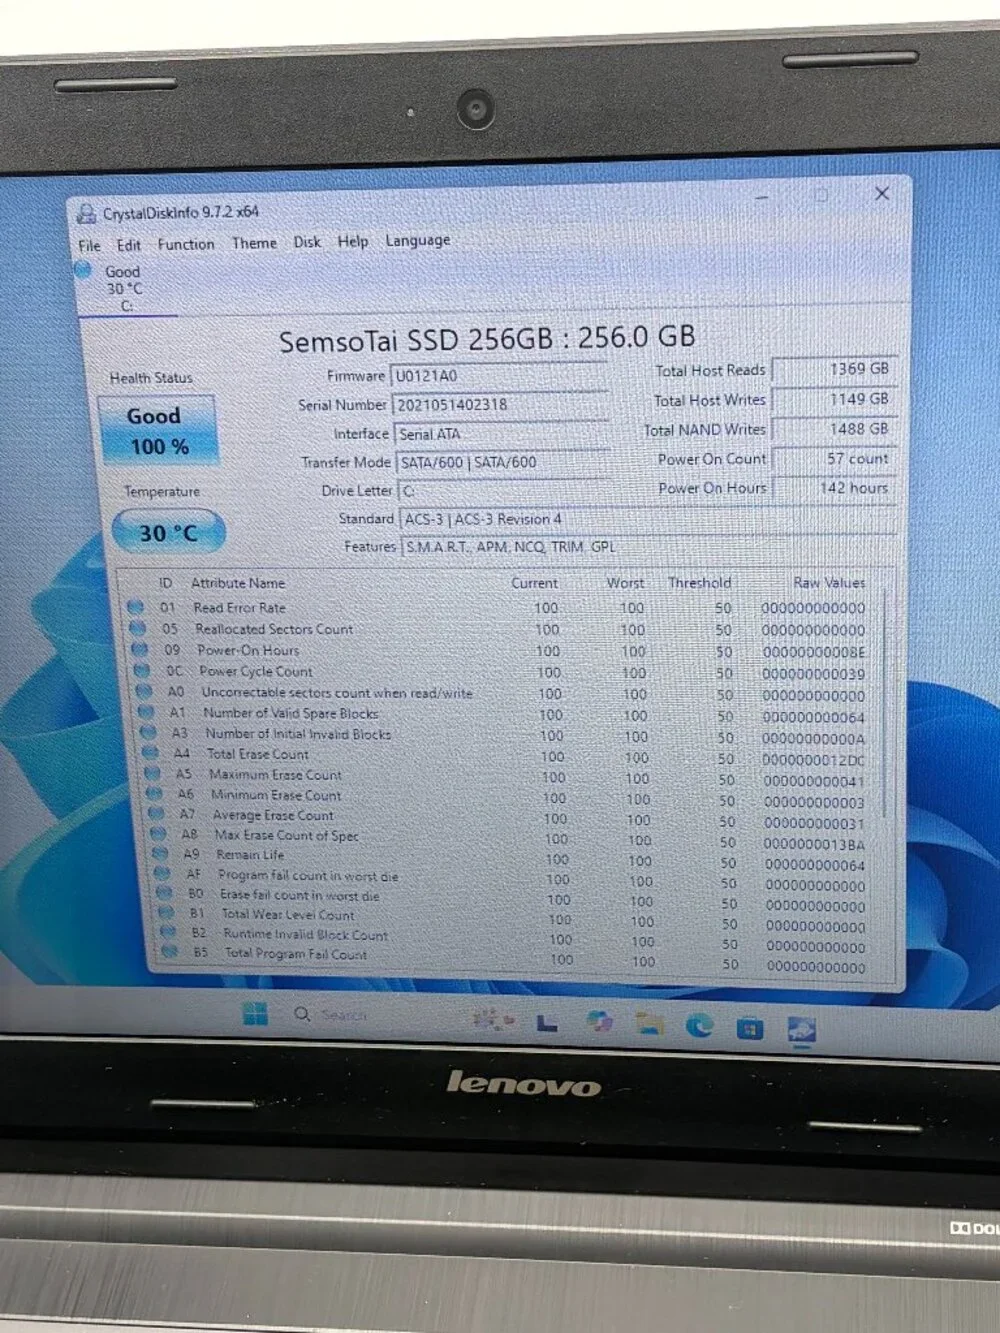Open File Explorer from the taskbar
This screenshot has width=1000, height=1333.
tap(650, 1022)
